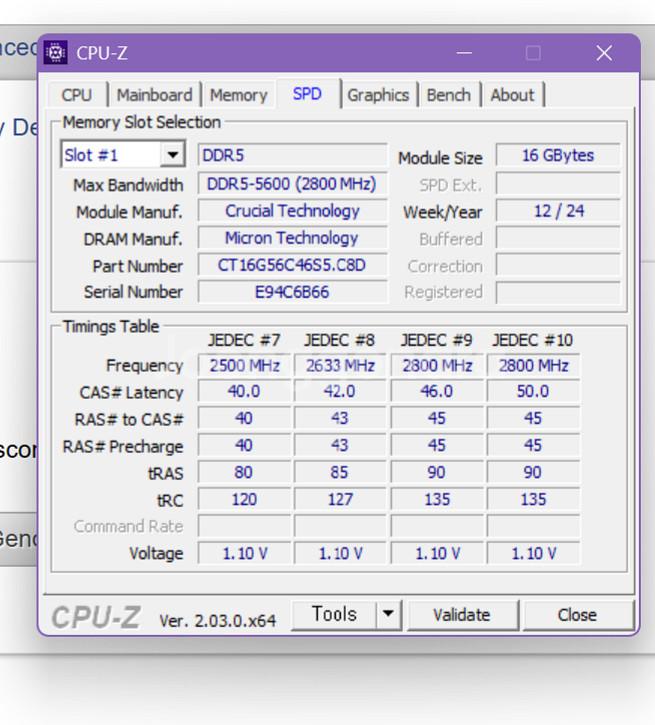This screenshot has width=655, height=725.
Task: Click the Tools button
Action: [334, 614]
